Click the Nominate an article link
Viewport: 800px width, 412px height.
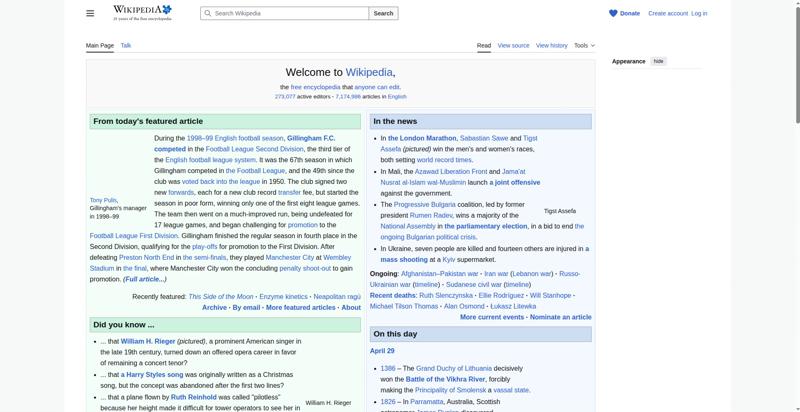560,317
